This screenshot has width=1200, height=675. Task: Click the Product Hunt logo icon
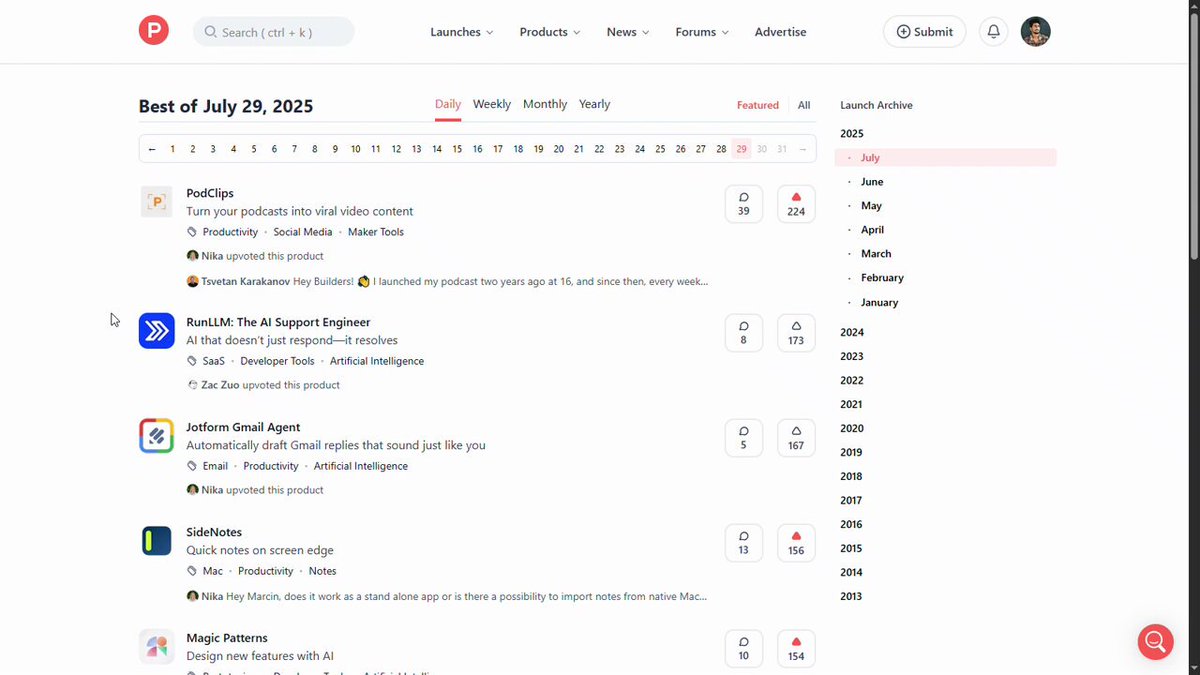pyautogui.click(x=154, y=31)
